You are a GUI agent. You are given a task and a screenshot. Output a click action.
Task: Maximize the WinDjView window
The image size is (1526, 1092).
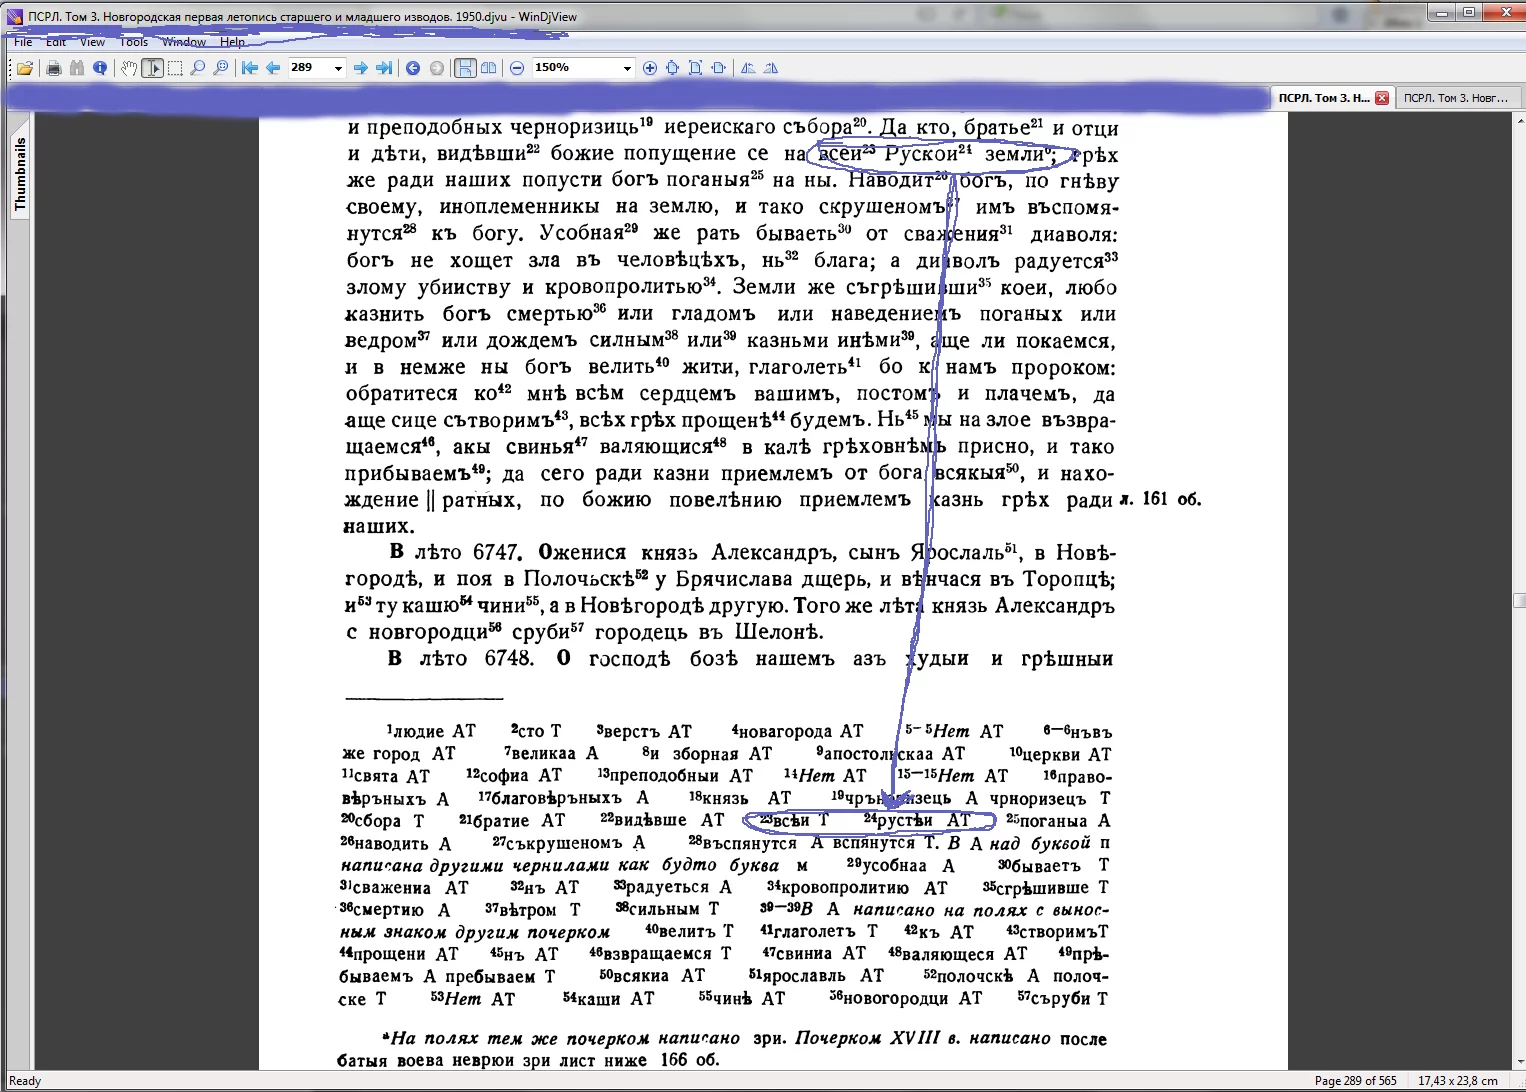click(x=1469, y=12)
